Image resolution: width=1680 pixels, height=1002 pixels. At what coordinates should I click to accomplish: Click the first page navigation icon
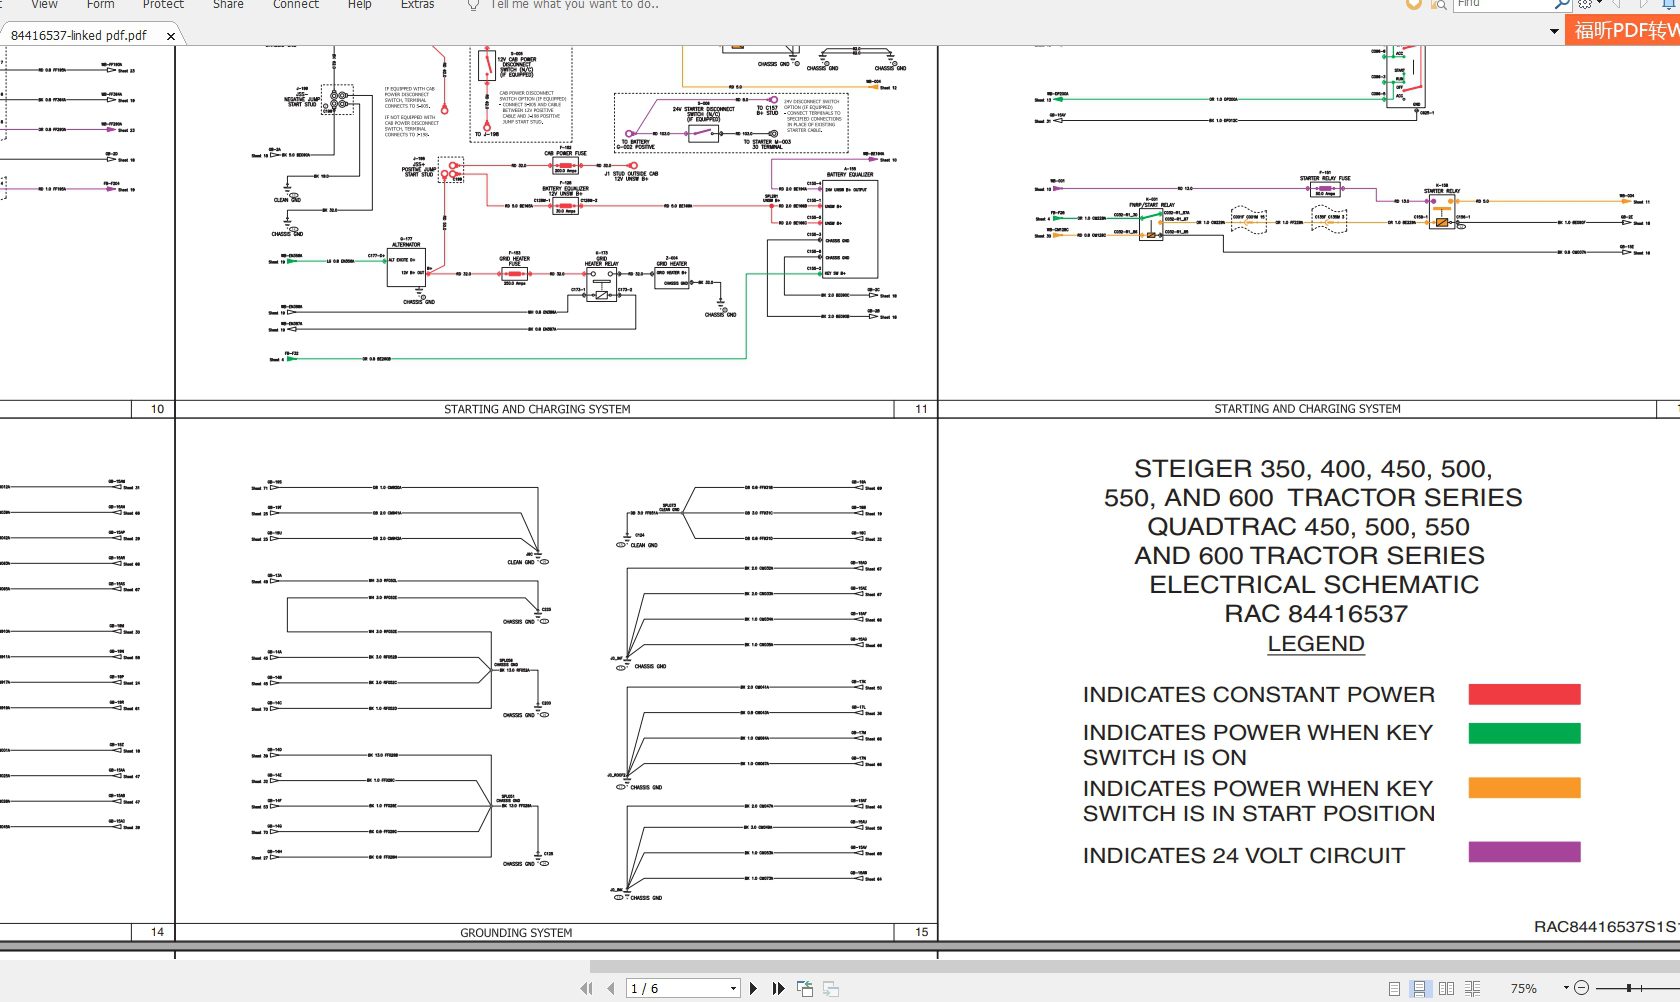point(587,988)
